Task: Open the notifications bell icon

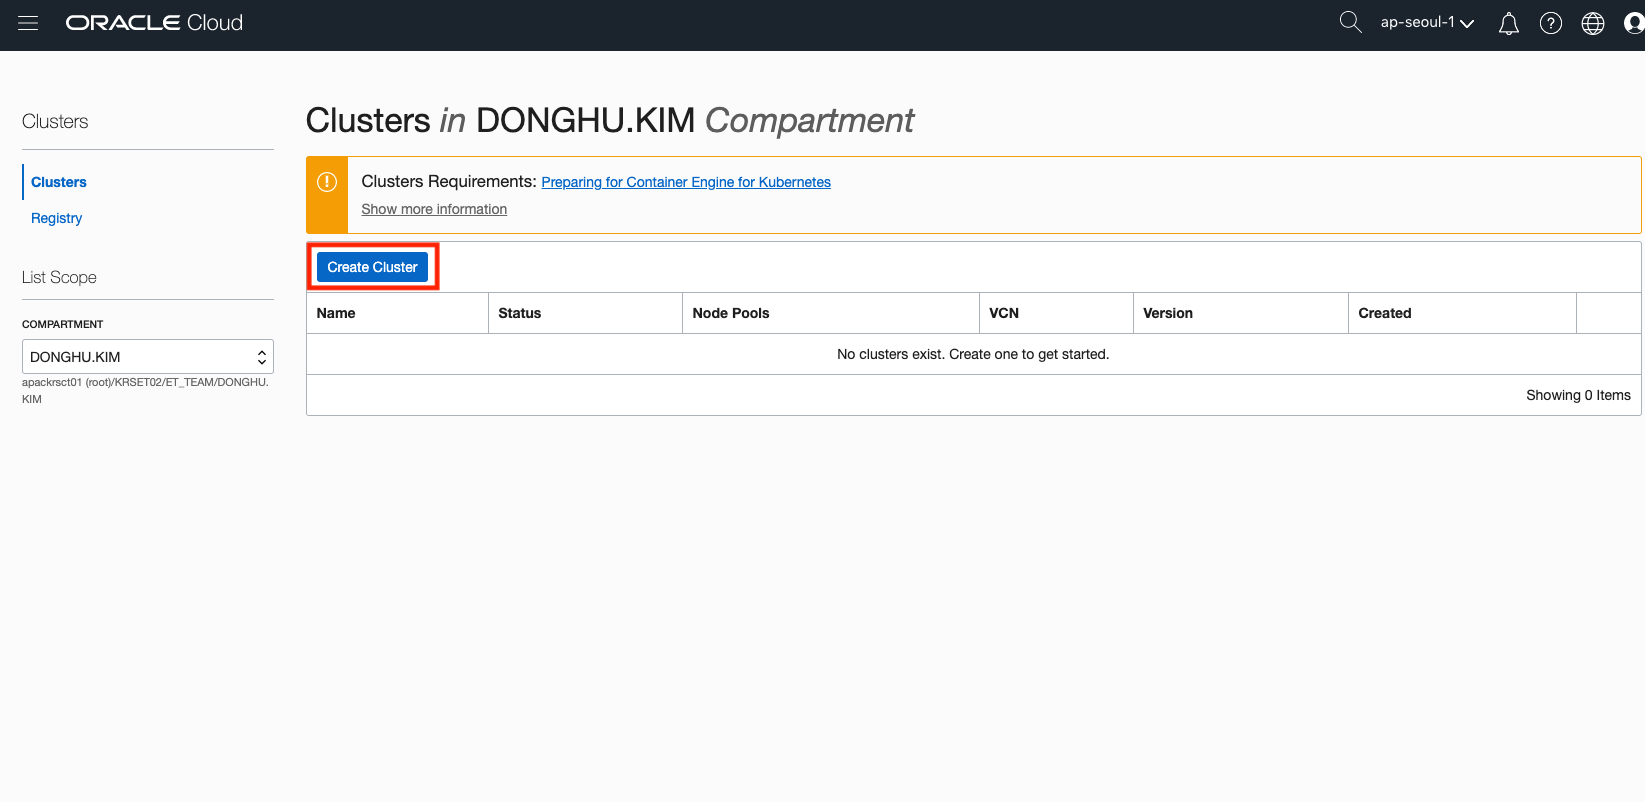Action: 1509,23
